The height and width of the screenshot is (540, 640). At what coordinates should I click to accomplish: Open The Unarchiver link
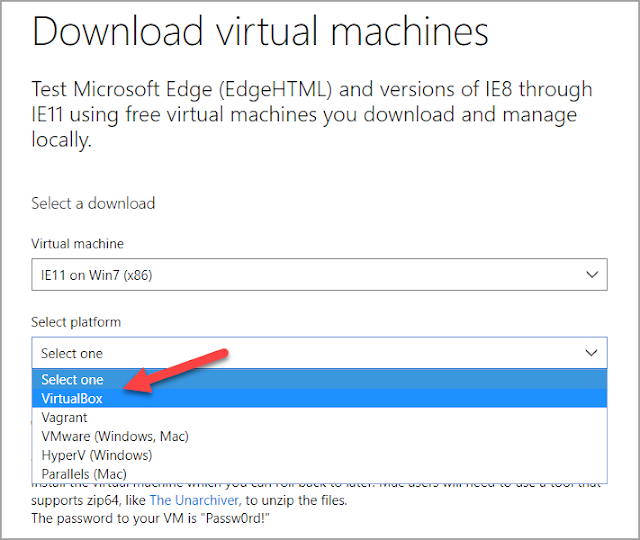pyautogui.click(x=196, y=500)
